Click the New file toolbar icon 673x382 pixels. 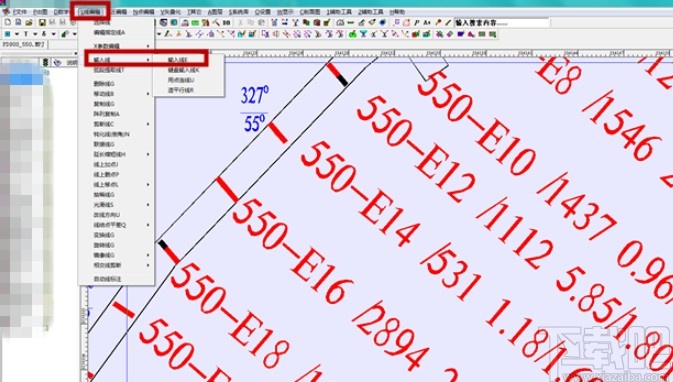8,22
